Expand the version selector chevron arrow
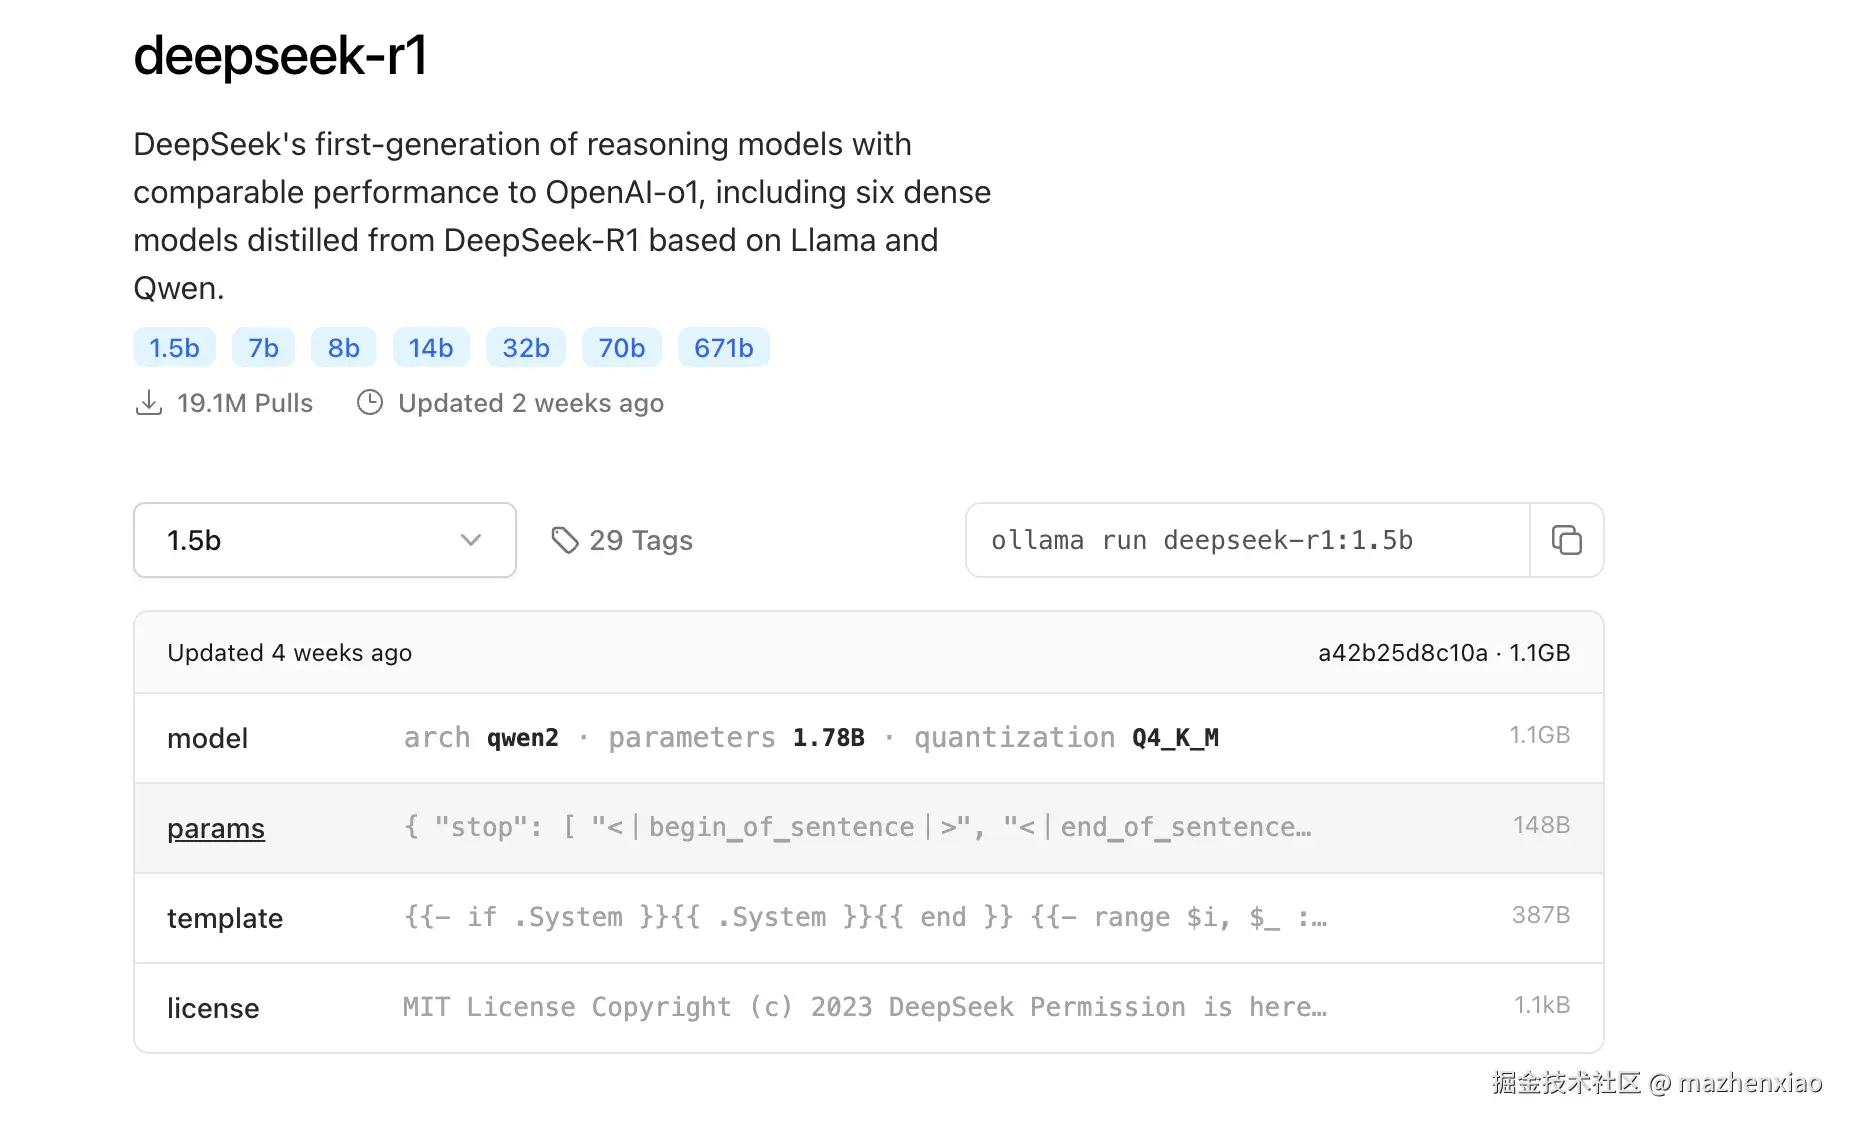The width and height of the screenshot is (1852, 1126). click(x=471, y=540)
